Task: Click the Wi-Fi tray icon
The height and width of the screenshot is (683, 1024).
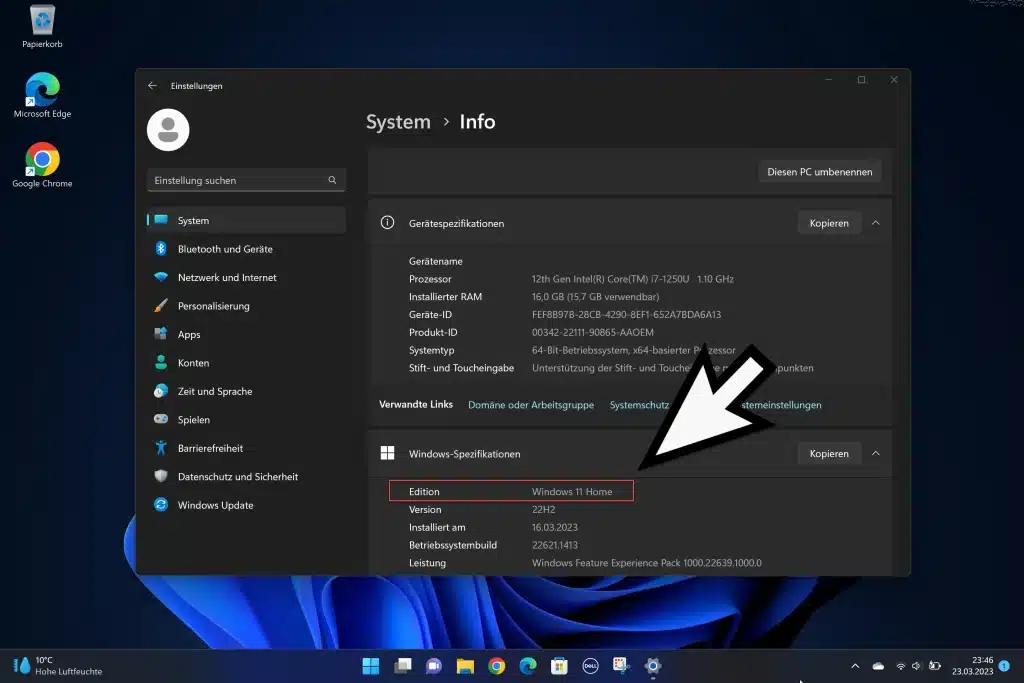Action: [901, 666]
